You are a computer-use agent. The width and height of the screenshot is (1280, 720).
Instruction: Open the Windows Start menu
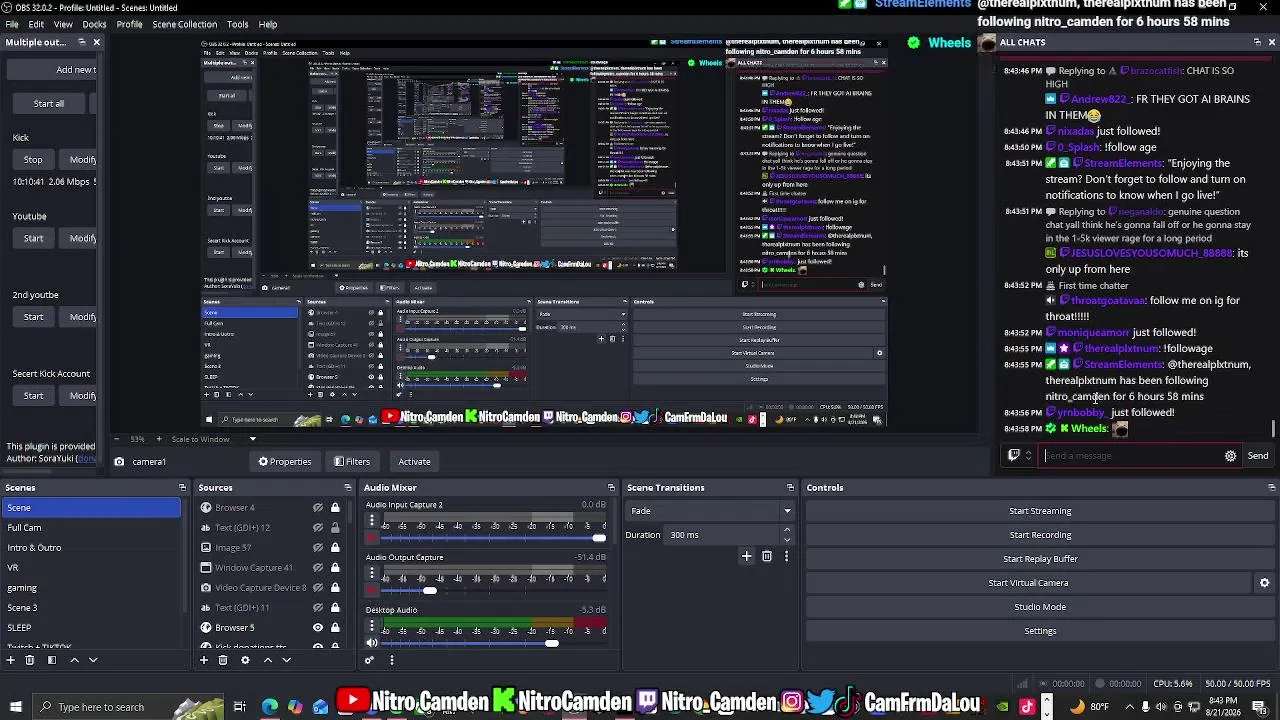click(x=15, y=707)
